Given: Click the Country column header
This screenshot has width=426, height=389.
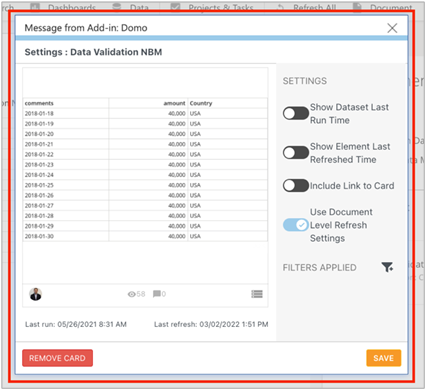Looking at the screenshot, I should tap(228, 103).
